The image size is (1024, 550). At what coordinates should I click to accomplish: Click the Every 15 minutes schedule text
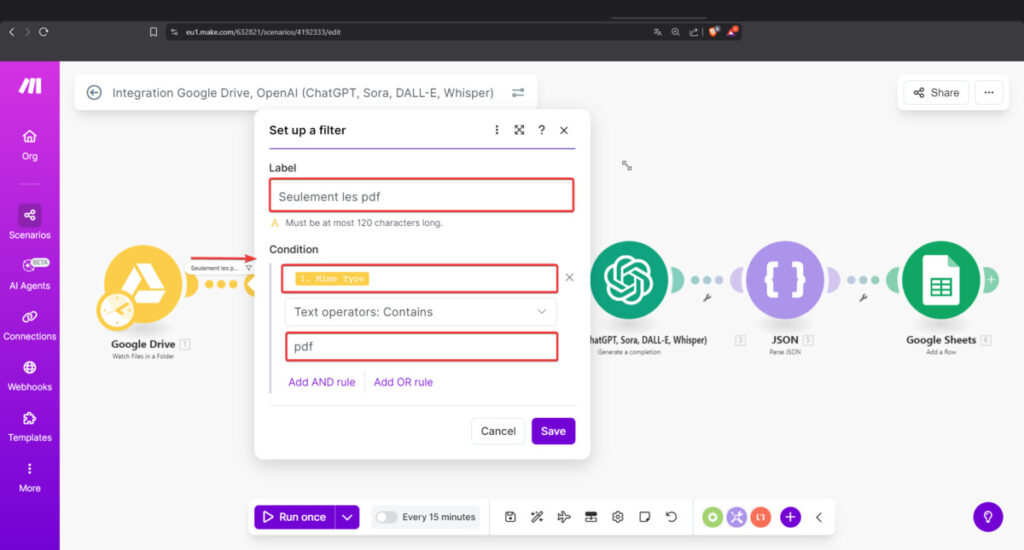click(x=439, y=517)
